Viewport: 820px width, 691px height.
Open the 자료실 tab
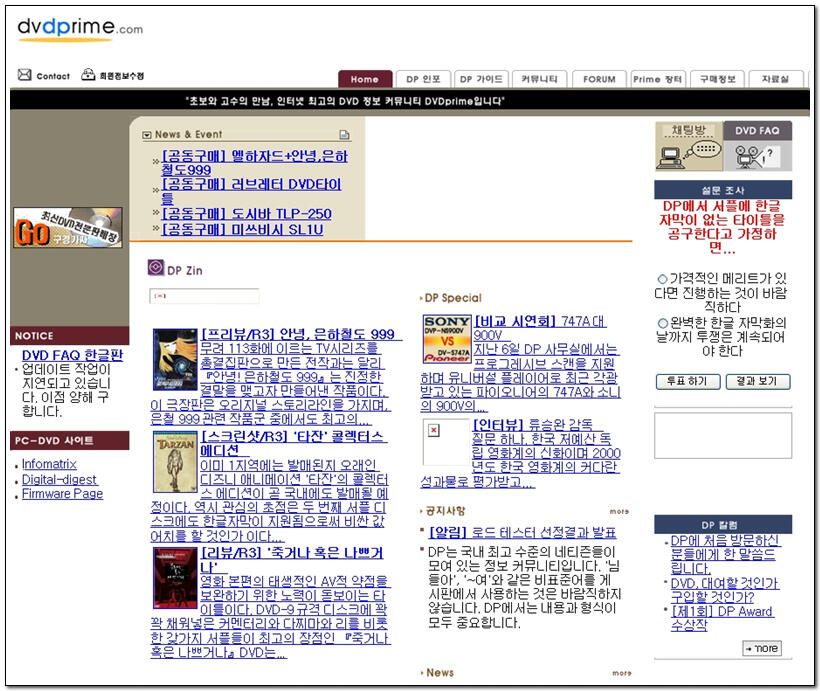[x=776, y=79]
